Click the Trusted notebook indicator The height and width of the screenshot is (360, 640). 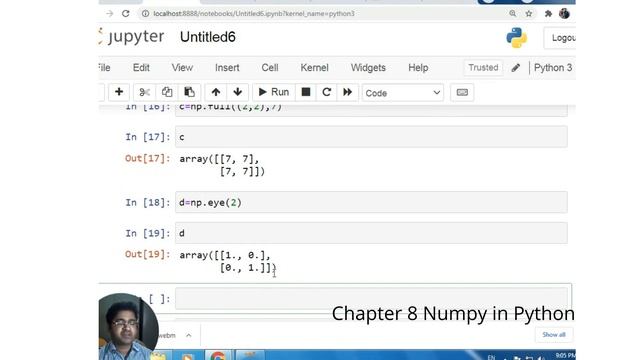click(x=483, y=68)
